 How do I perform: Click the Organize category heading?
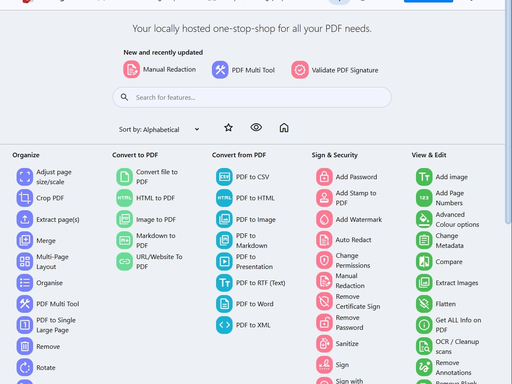tap(26, 155)
